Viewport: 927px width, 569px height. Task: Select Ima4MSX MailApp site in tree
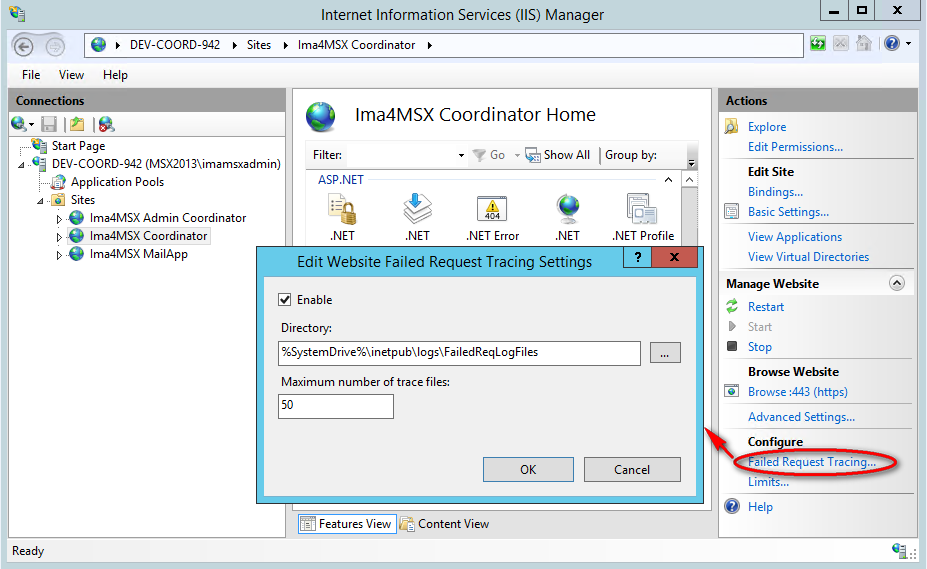click(138, 254)
